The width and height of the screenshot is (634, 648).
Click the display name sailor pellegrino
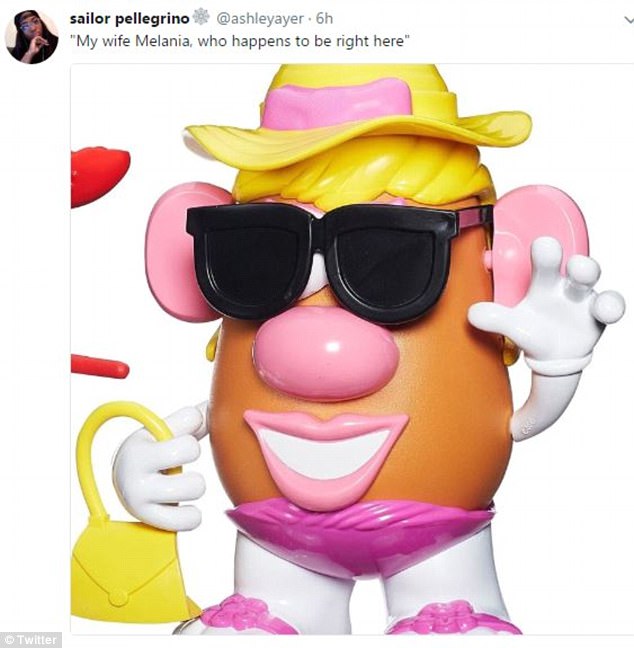click(129, 19)
